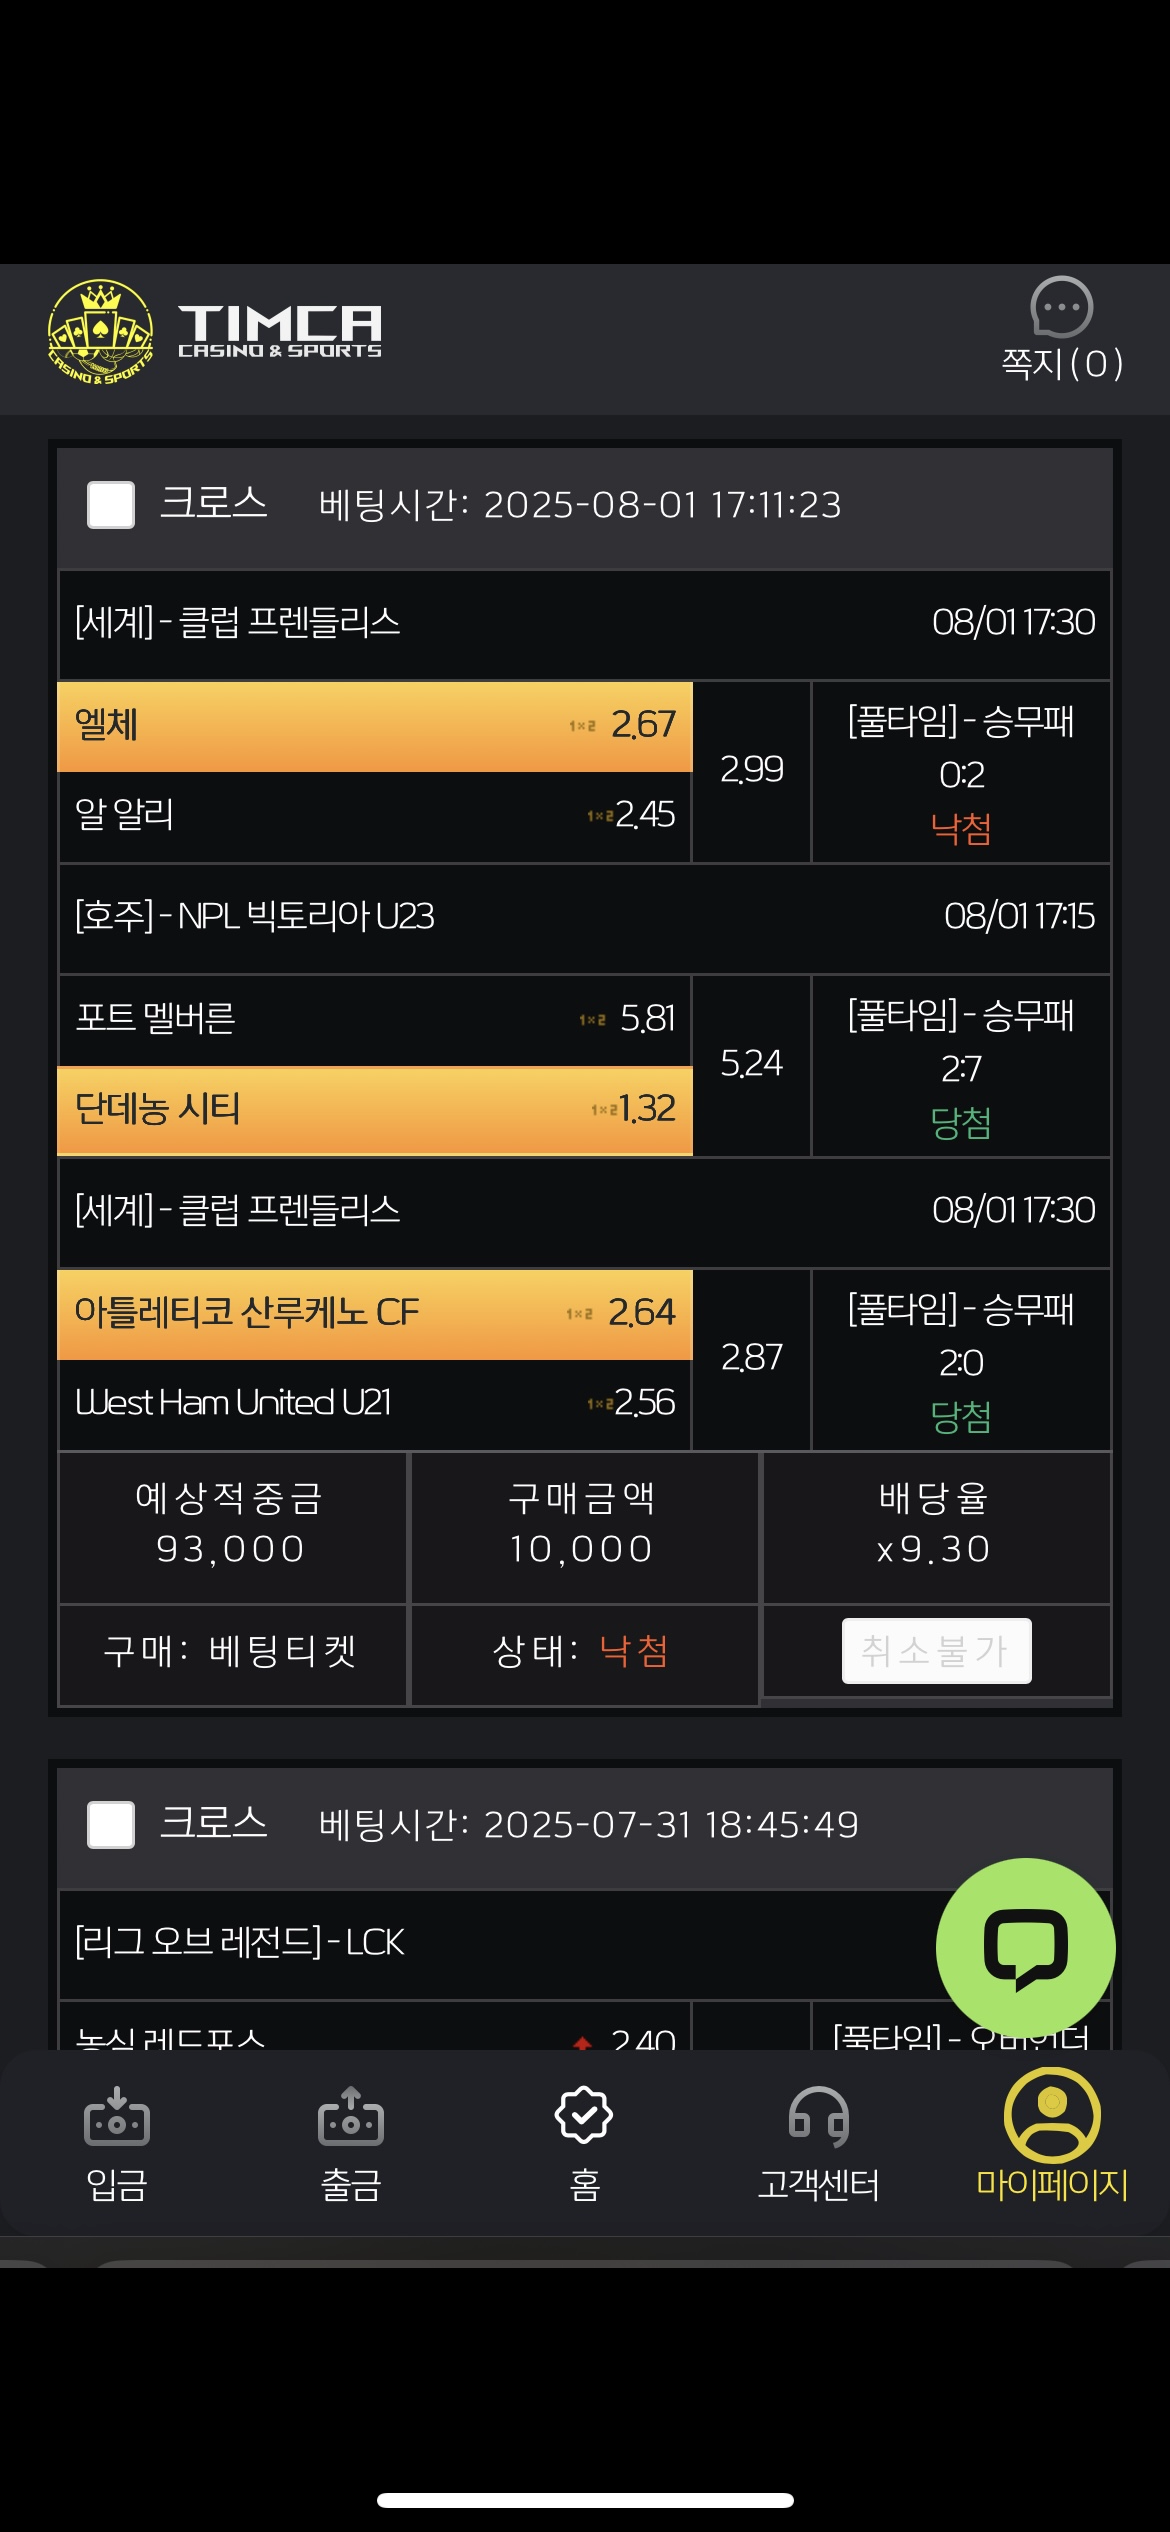Screen dimensions: 1170x2532
Task: Select highlighted 단데농 시티 1.32 pick
Action: click(x=375, y=1110)
